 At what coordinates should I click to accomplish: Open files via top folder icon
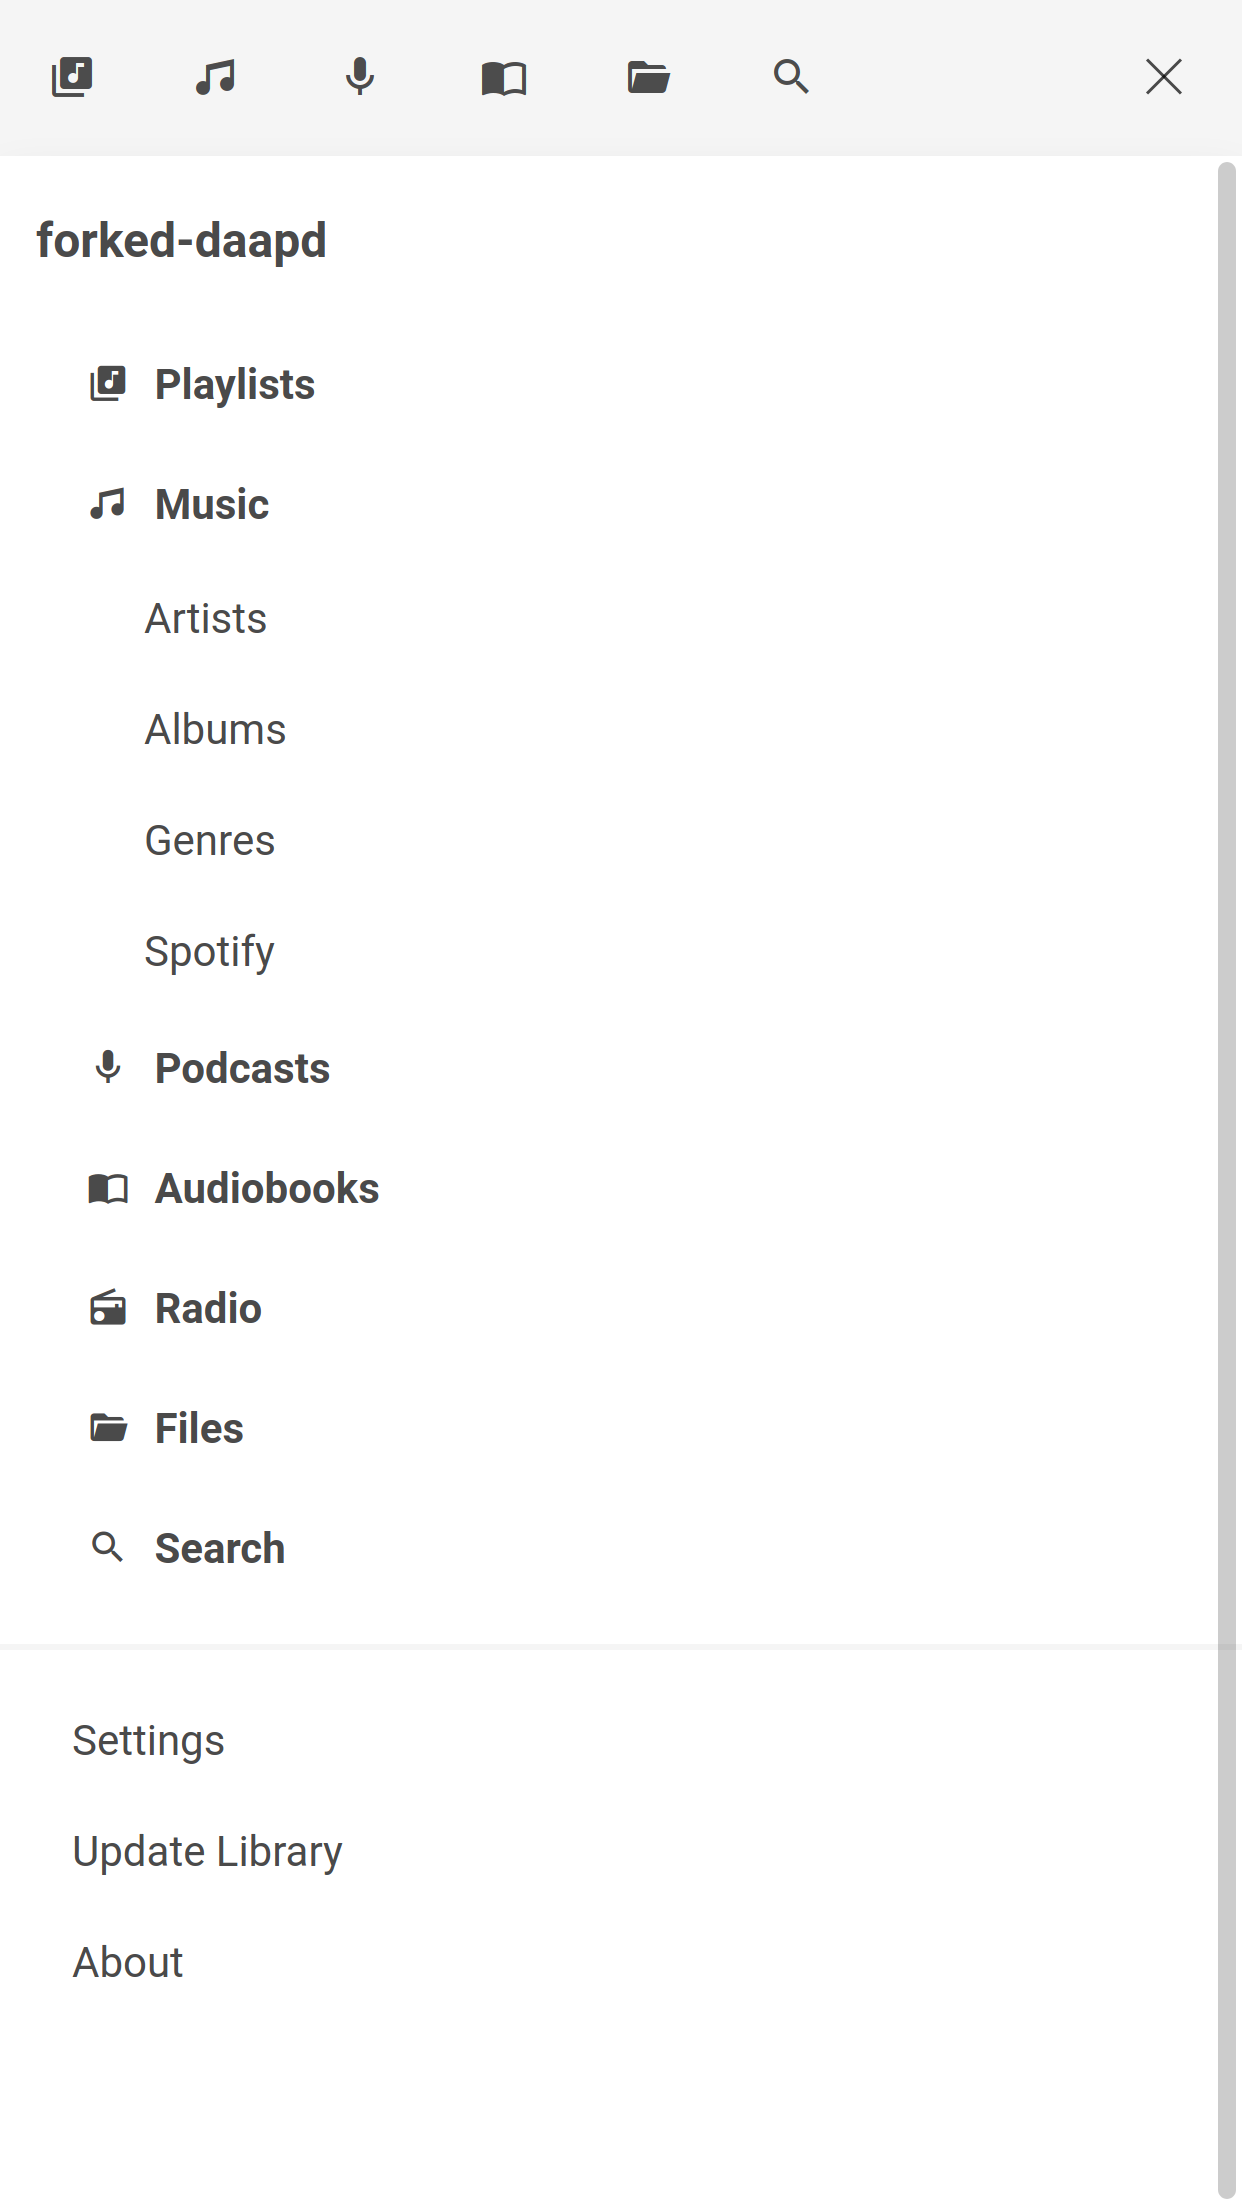coord(648,77)
